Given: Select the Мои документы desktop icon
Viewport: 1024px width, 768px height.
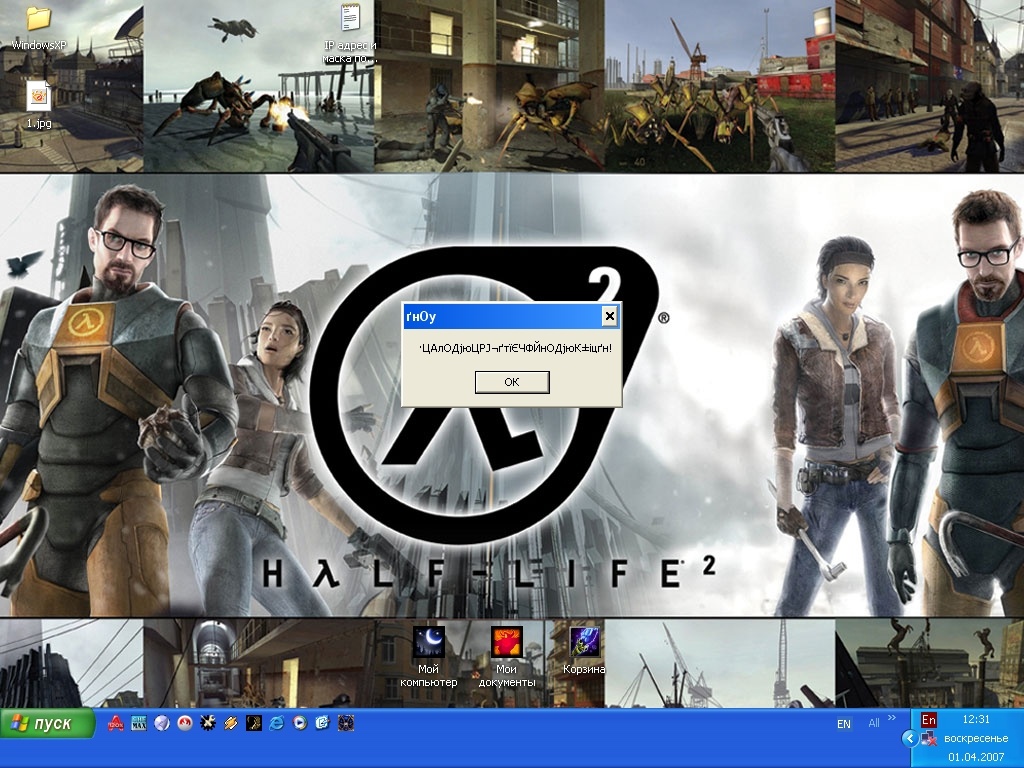Looking at the screenshot, I should 507,656.
